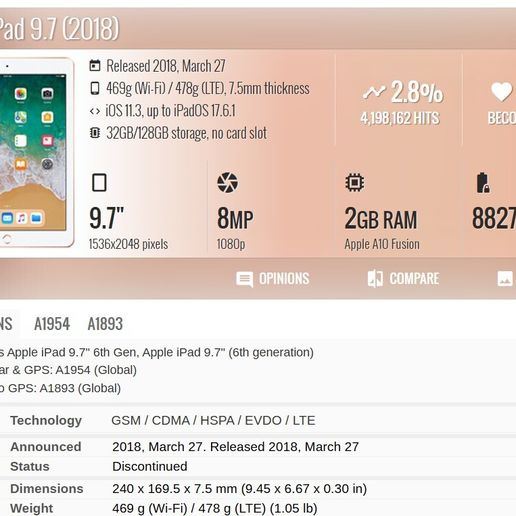This screenshot has height=516, width=516.
Task: Click the Status label link
Action: coord(30,466)
